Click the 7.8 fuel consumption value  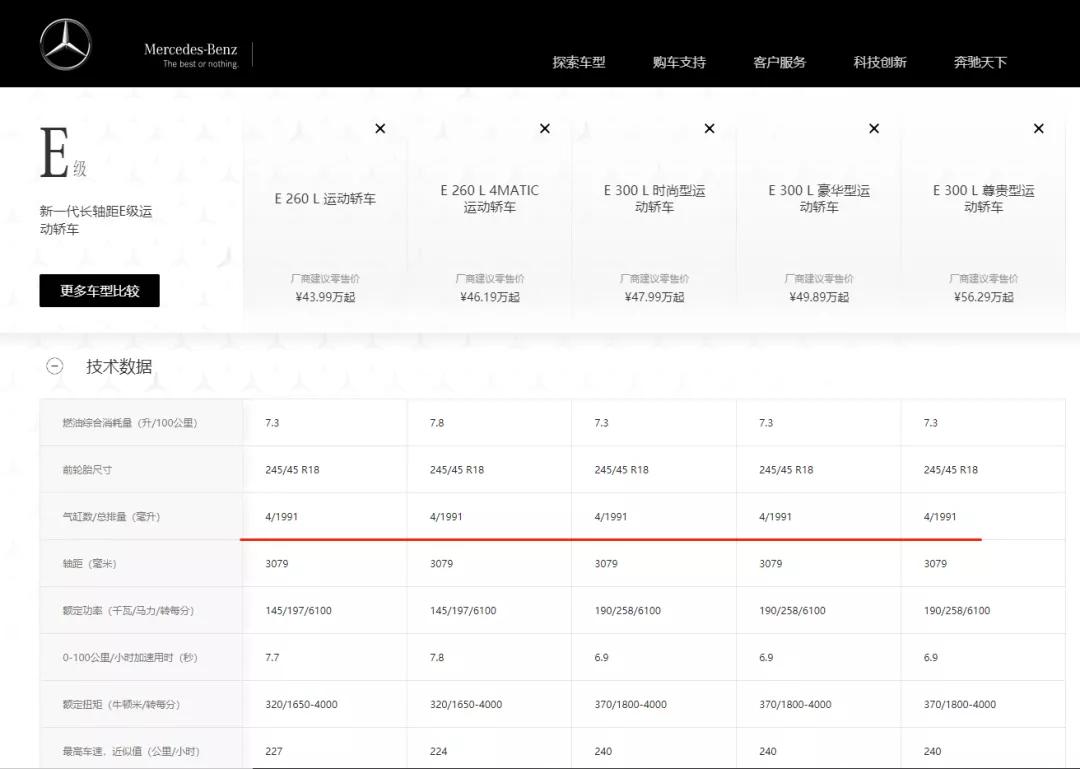coord(437,423)
